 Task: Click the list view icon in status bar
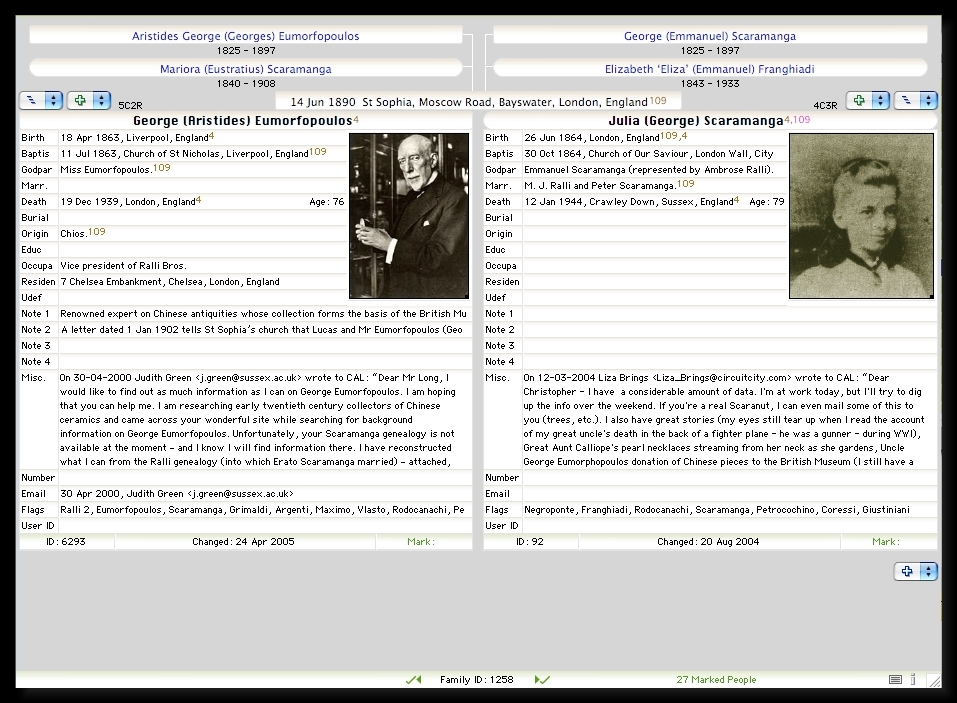(x=895, y=680)
